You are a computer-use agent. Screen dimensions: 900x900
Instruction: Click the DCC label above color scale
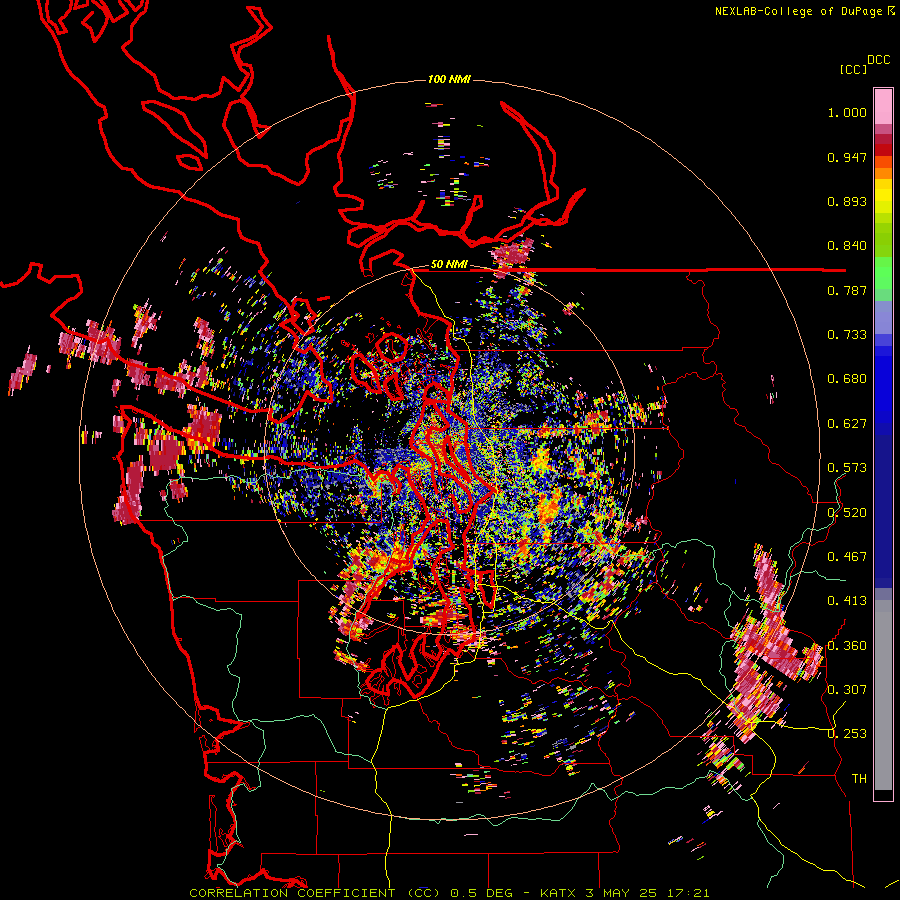878,60
